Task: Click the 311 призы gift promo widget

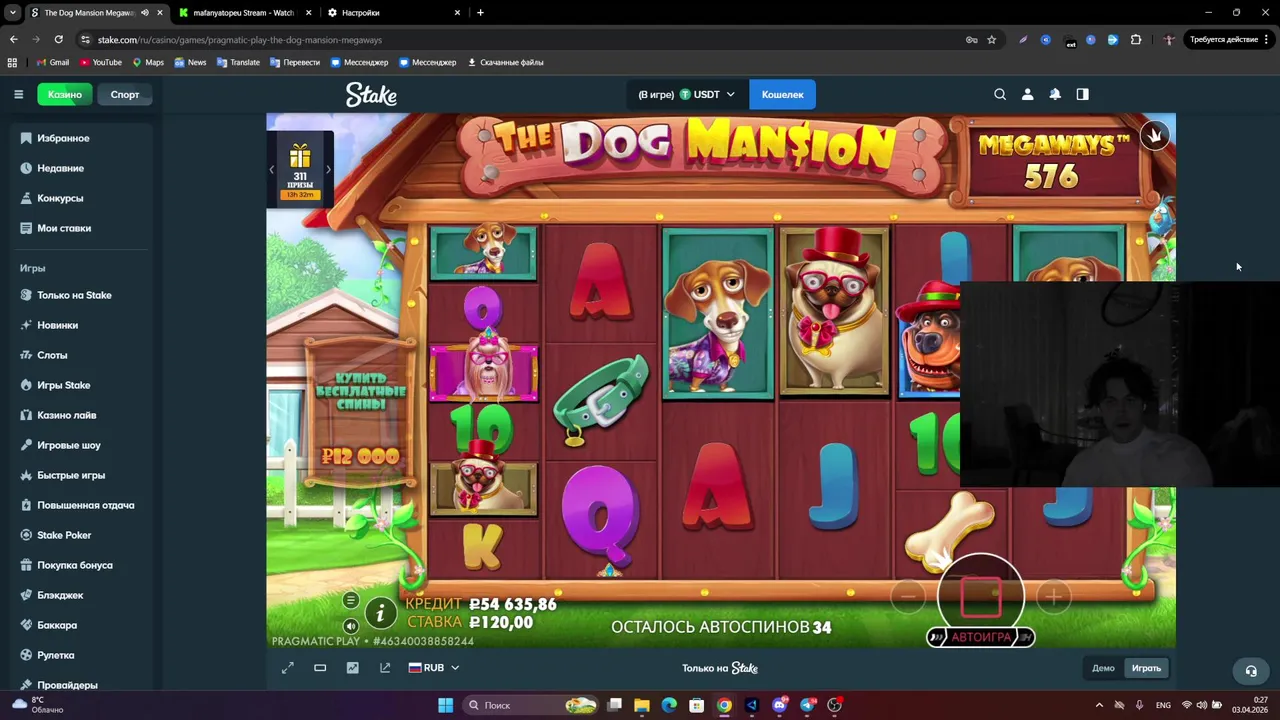Action: coord(300,170)
